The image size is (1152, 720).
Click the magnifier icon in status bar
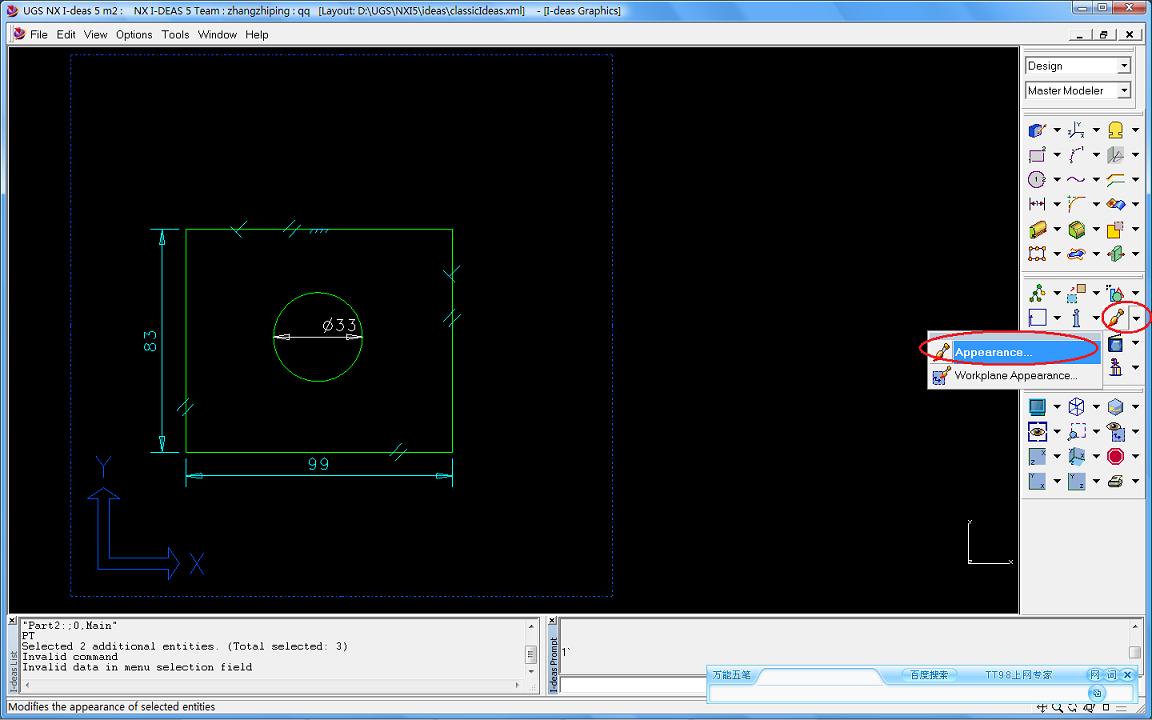point(1057,708)
